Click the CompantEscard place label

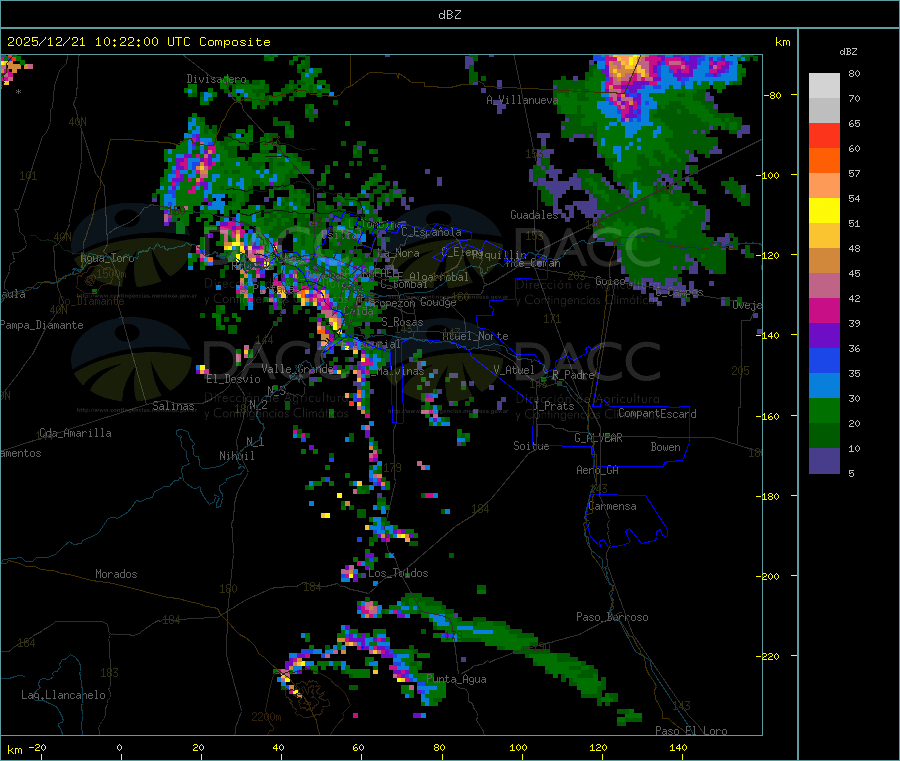pos(657,414)
